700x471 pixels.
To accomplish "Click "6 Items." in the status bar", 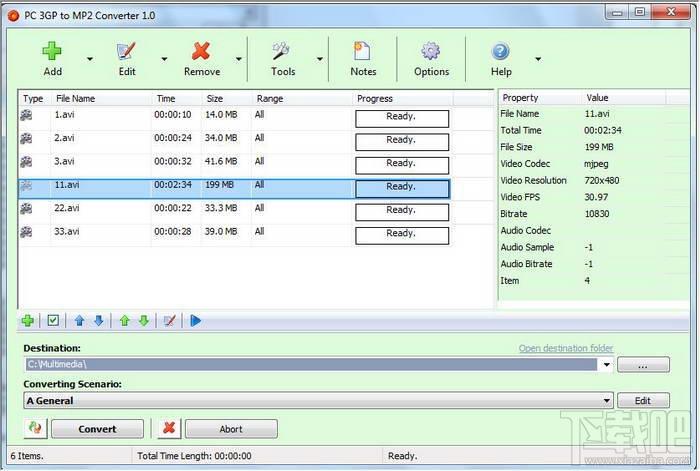I will coord(27,456).
